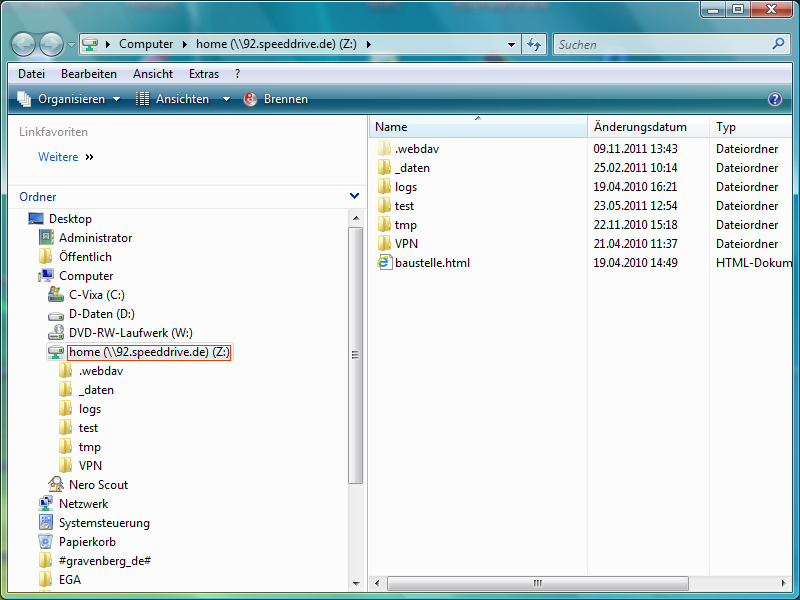Click the horizontal scrollbar in file list
800x600 pixels.
(537, 583)
